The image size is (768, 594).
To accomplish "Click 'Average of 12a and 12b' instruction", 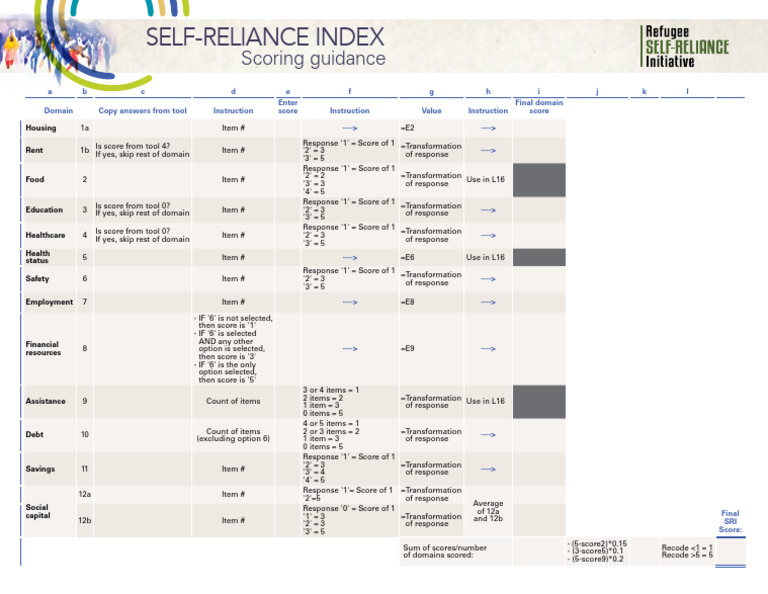I will tap(488, 511).
